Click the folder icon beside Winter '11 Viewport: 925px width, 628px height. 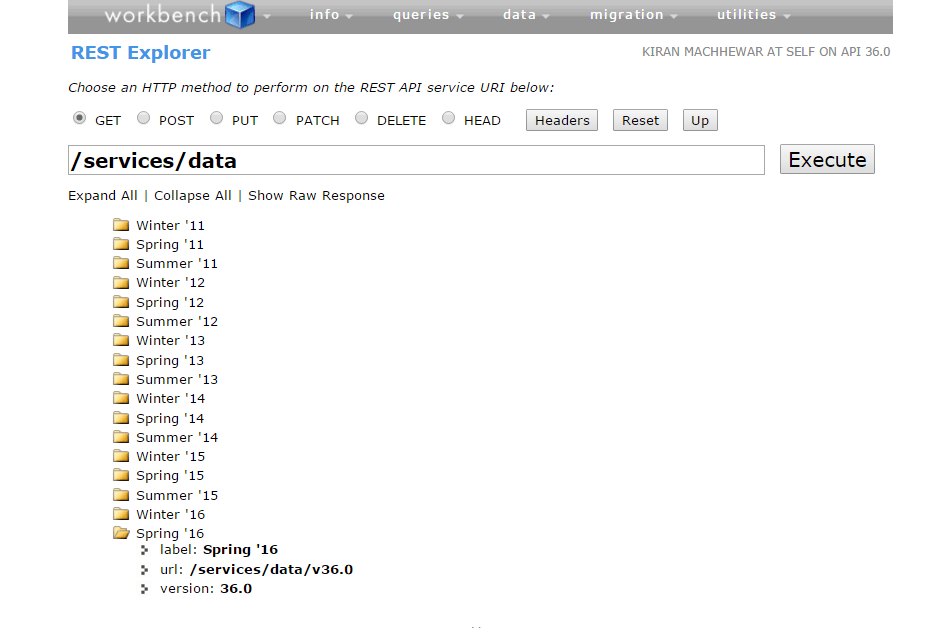(x=121, y=225)
